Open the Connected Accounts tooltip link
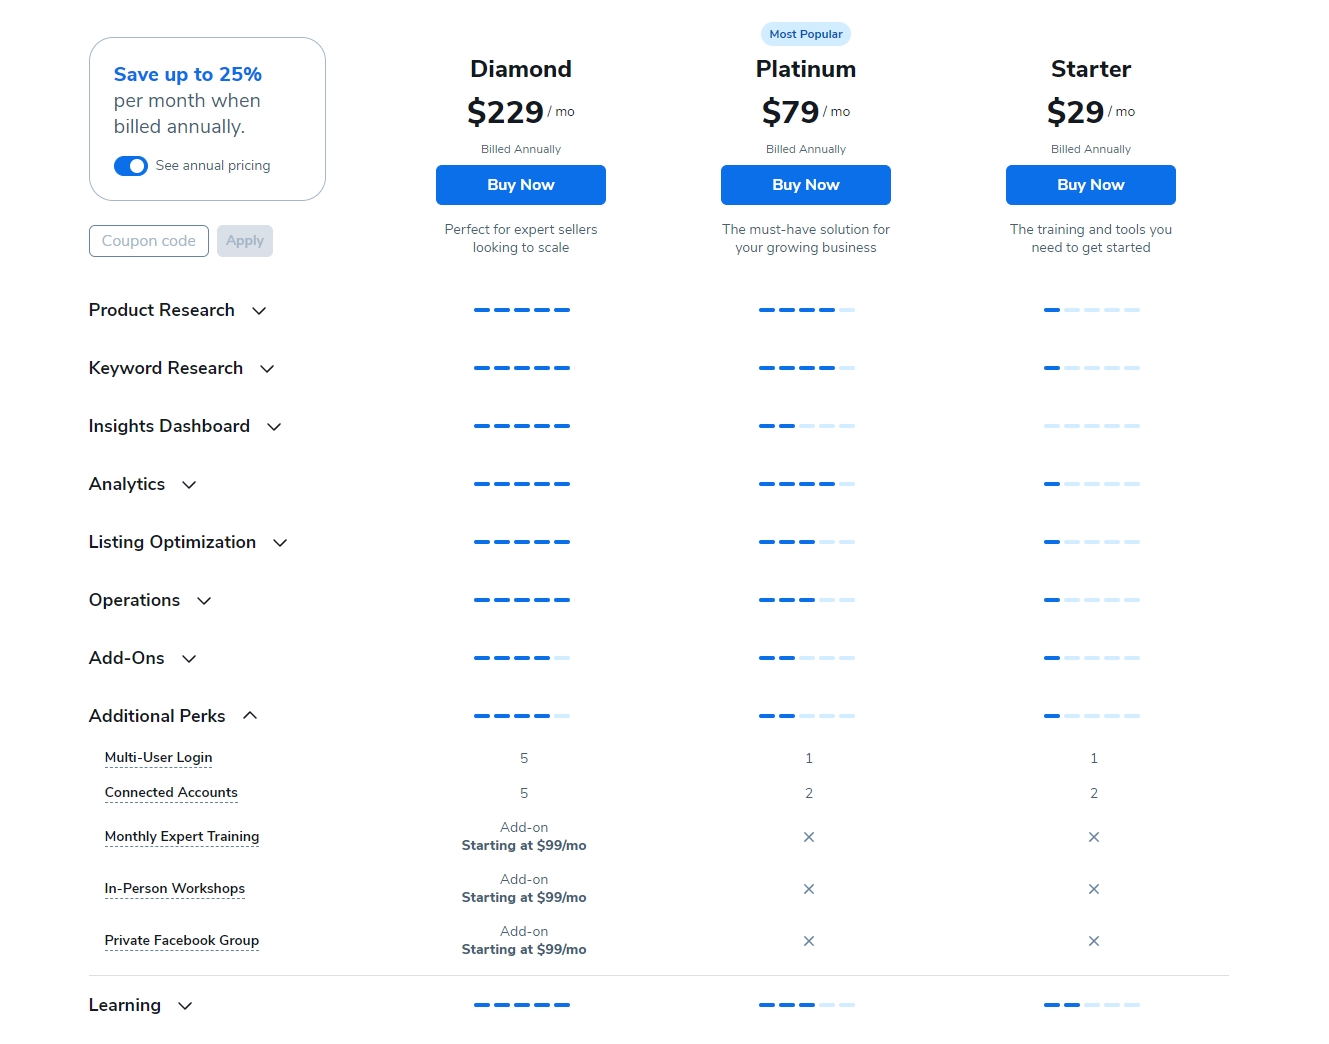The width and height of the screenshot is (1329, 1044). (x=171, y=793)
